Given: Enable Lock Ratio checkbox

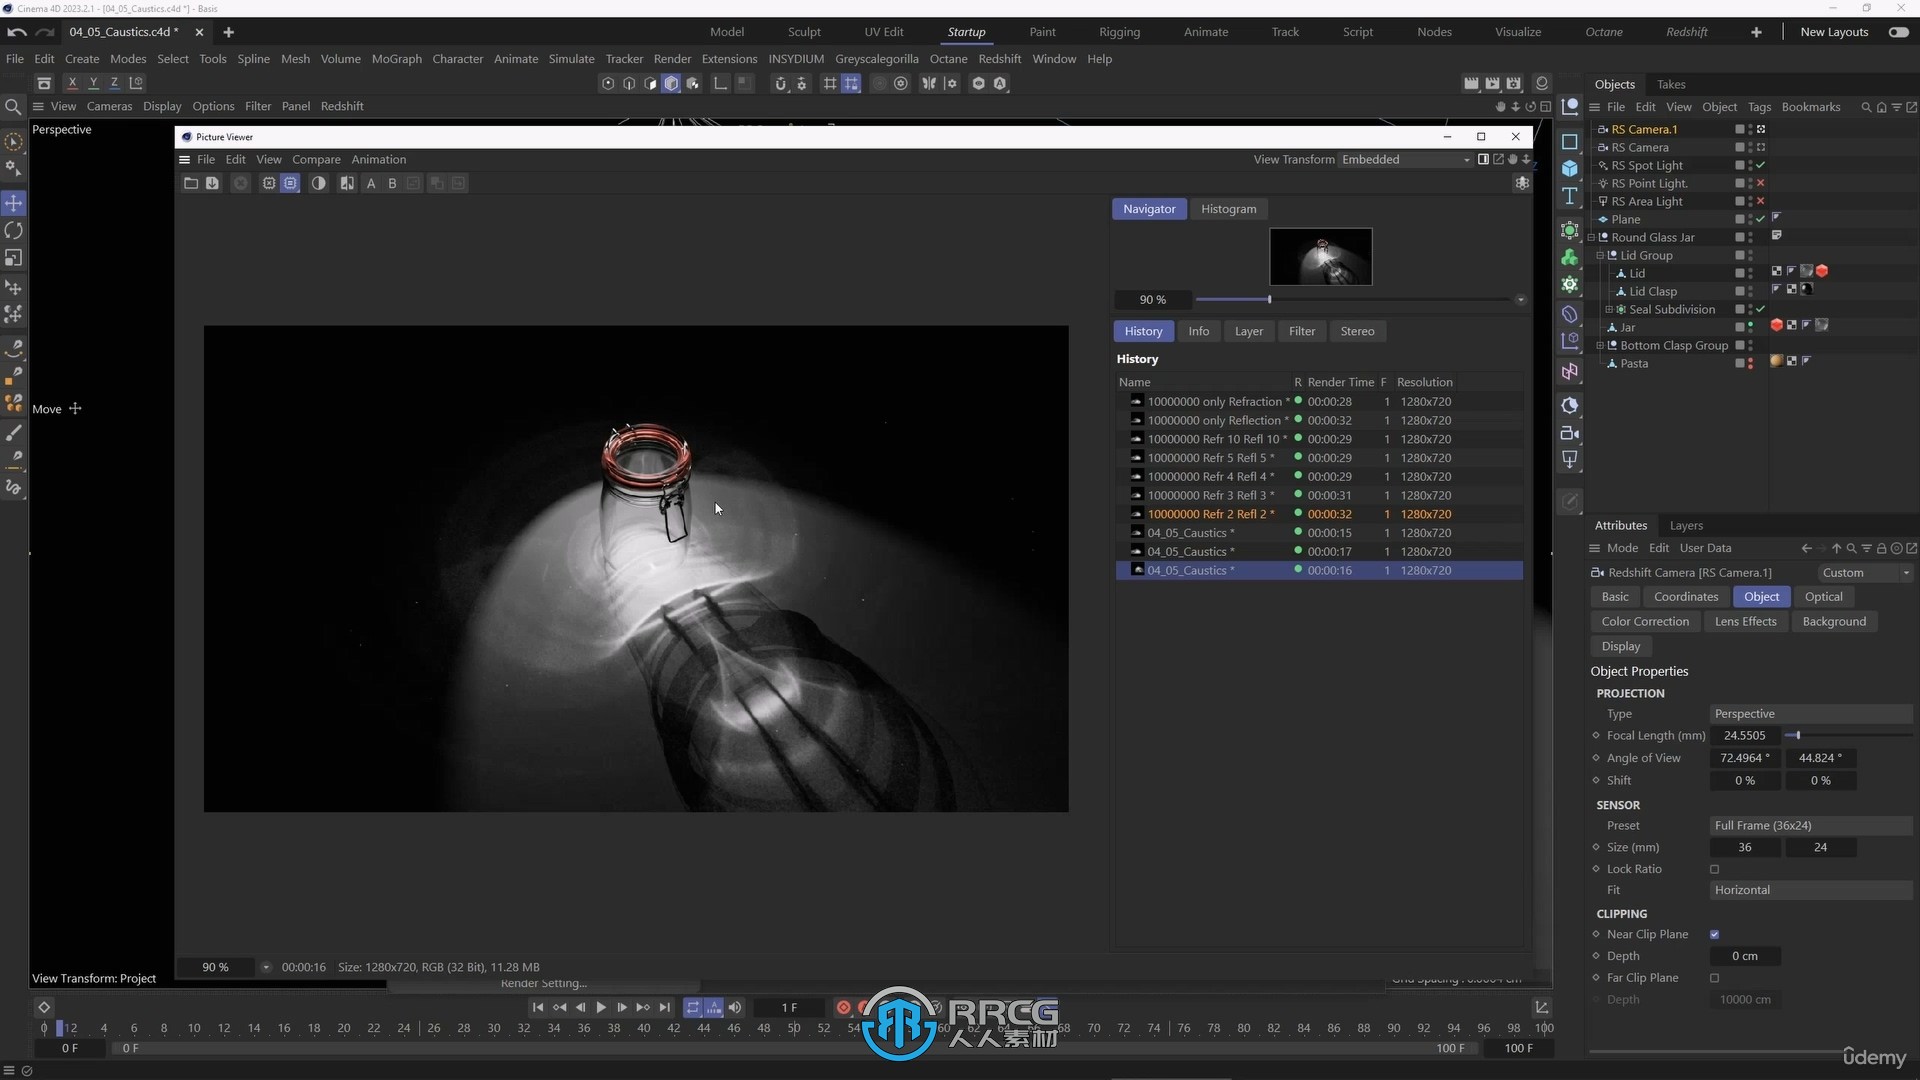Looking at the screenshot, I should (x=1714, y=869).
